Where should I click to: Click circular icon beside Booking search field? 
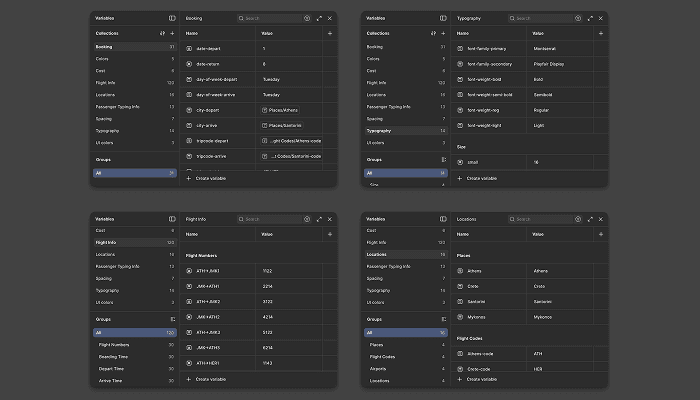[x=307, y=18]
